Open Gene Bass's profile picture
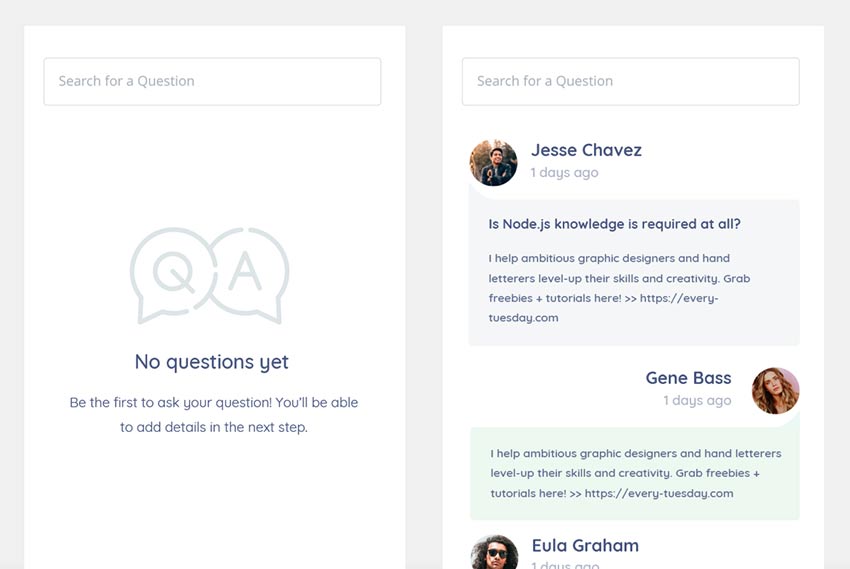 pos(775,391)
